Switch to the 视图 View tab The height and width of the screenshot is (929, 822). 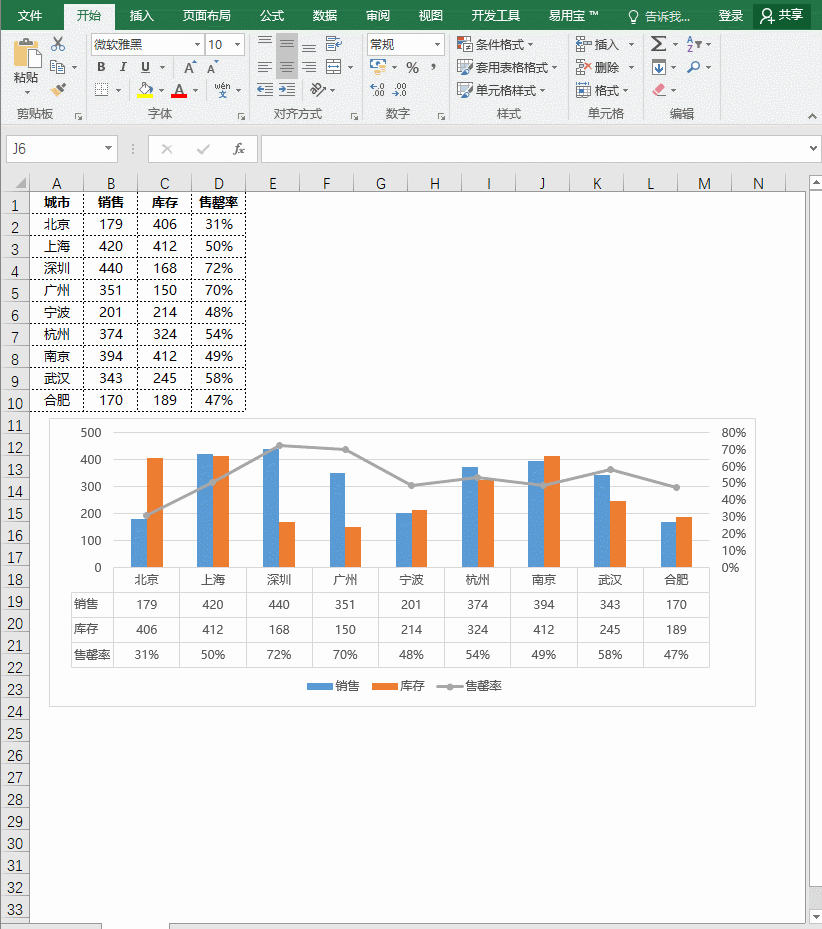[x=431, y=15]
